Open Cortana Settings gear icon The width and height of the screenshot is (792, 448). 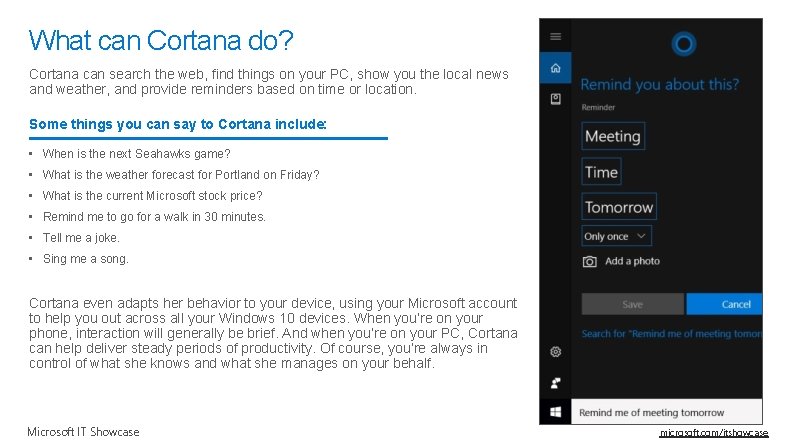555,352
